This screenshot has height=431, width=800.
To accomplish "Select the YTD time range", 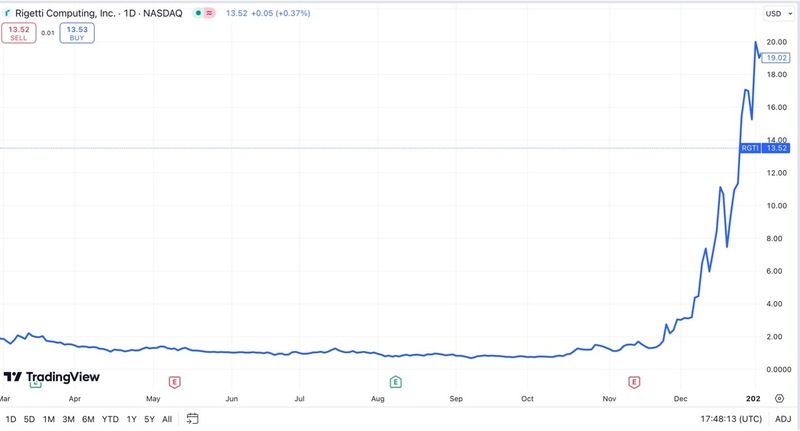I will (x=108, y=418).
